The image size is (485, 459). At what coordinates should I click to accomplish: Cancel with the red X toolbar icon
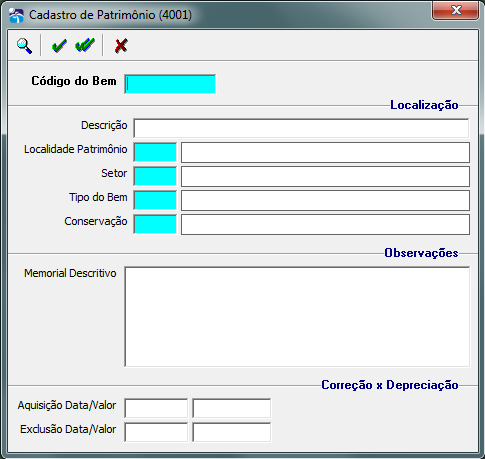121,46
